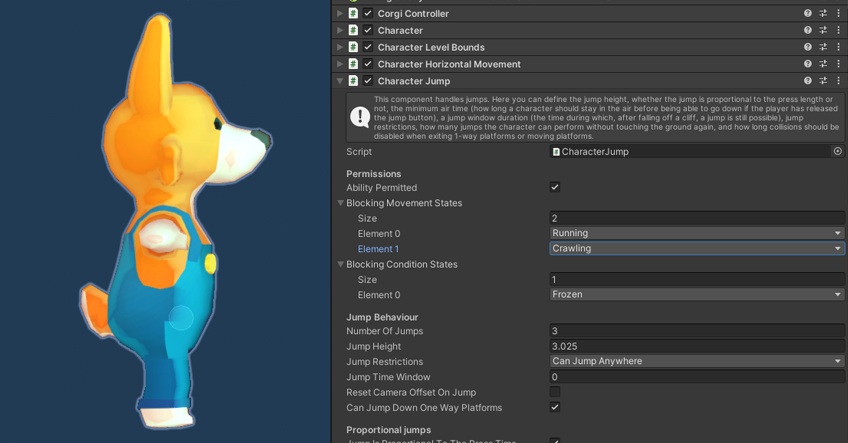The height and width of the screenshot is (443, 848).
Task: Uncheck Can Jump Down One Way Platforms
Action: pos(555,408)
